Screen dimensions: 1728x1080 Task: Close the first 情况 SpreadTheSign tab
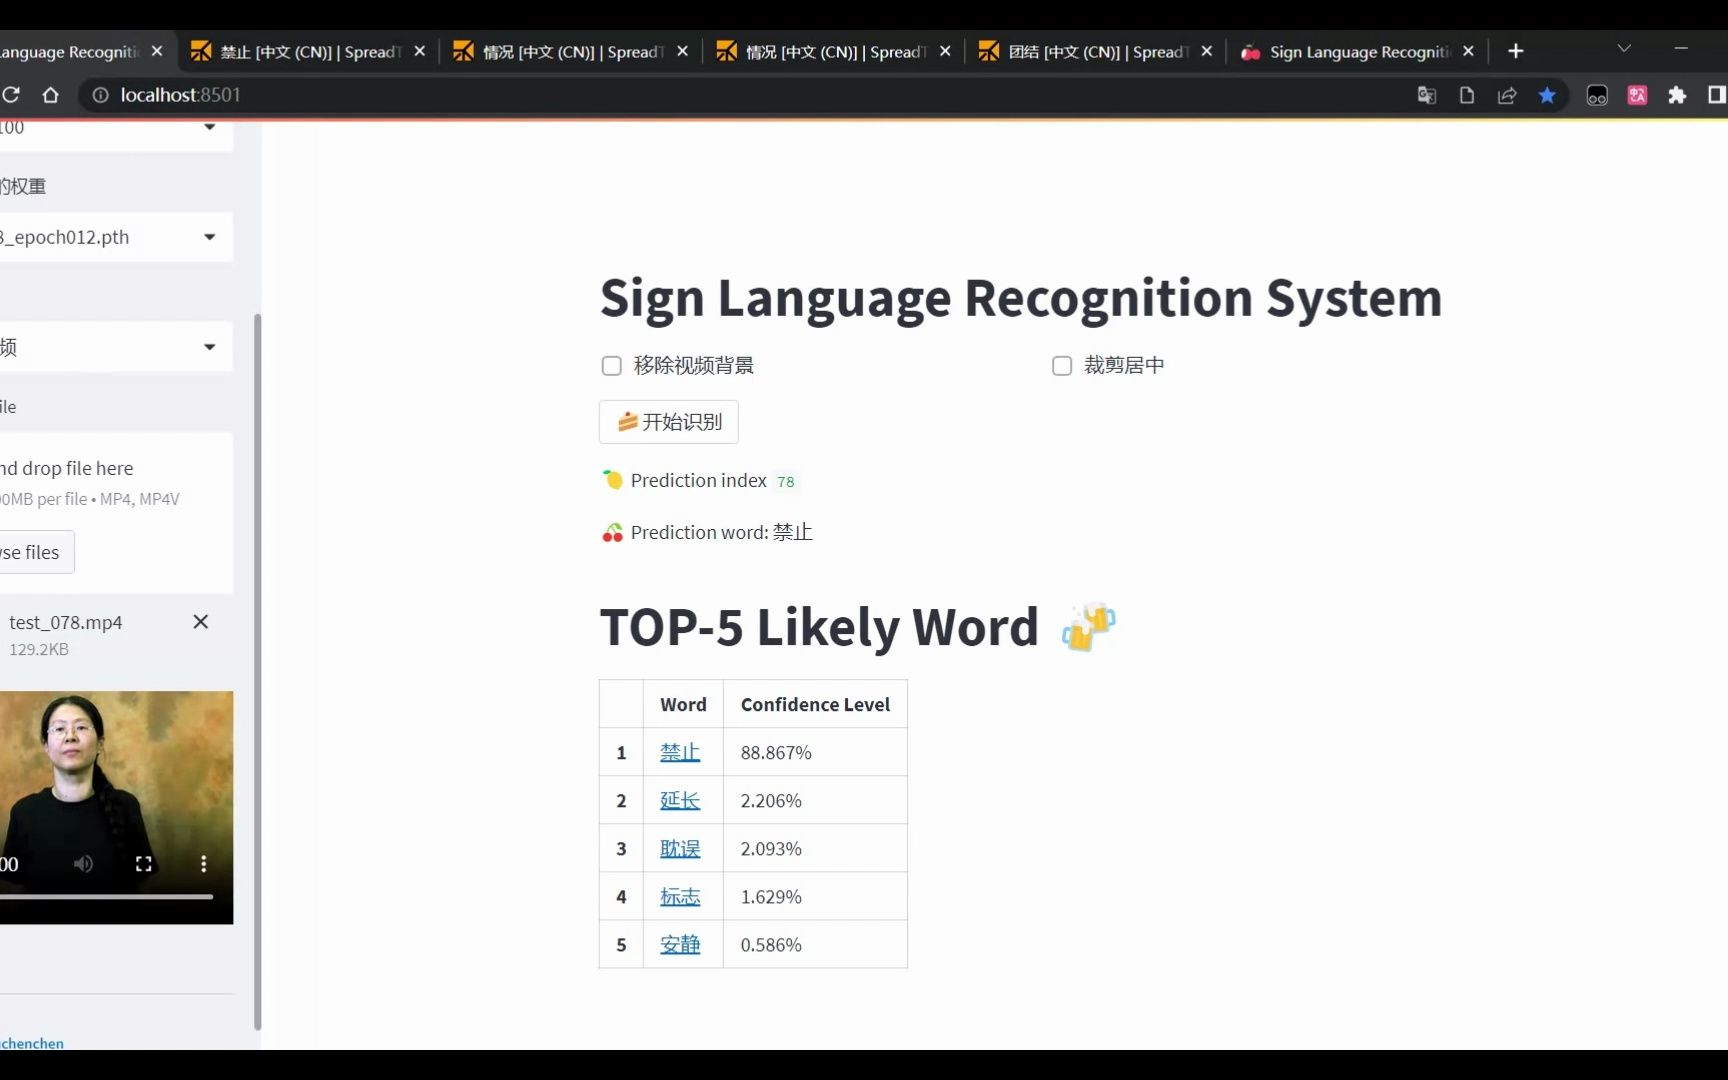coord(683,51)
